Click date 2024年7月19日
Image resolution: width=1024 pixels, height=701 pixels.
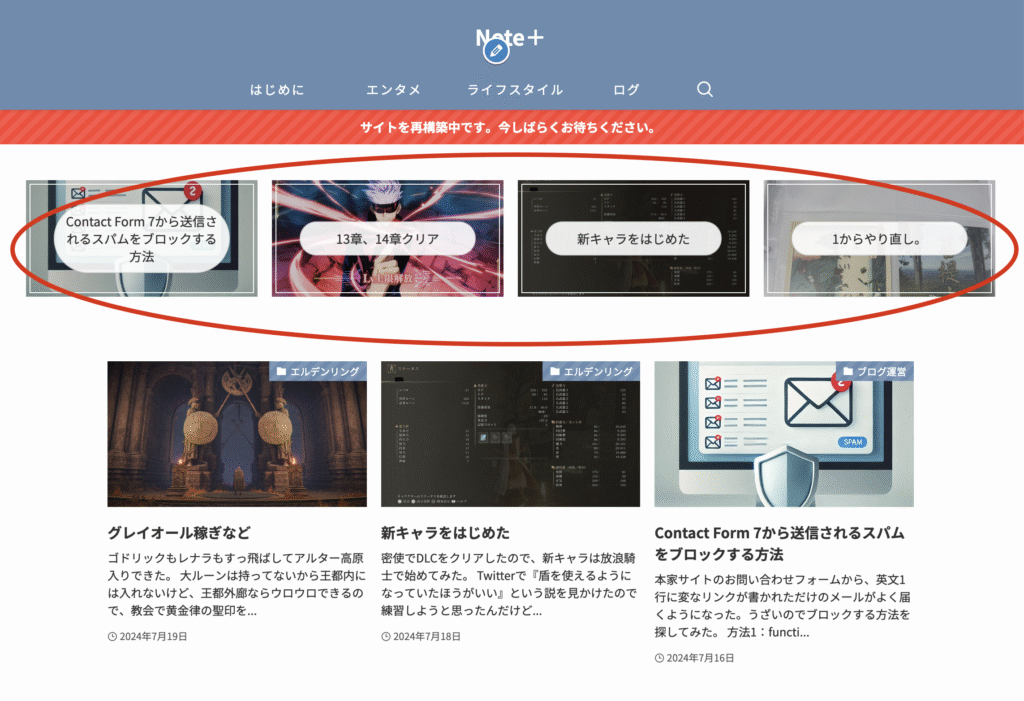[x=148, y=636]
